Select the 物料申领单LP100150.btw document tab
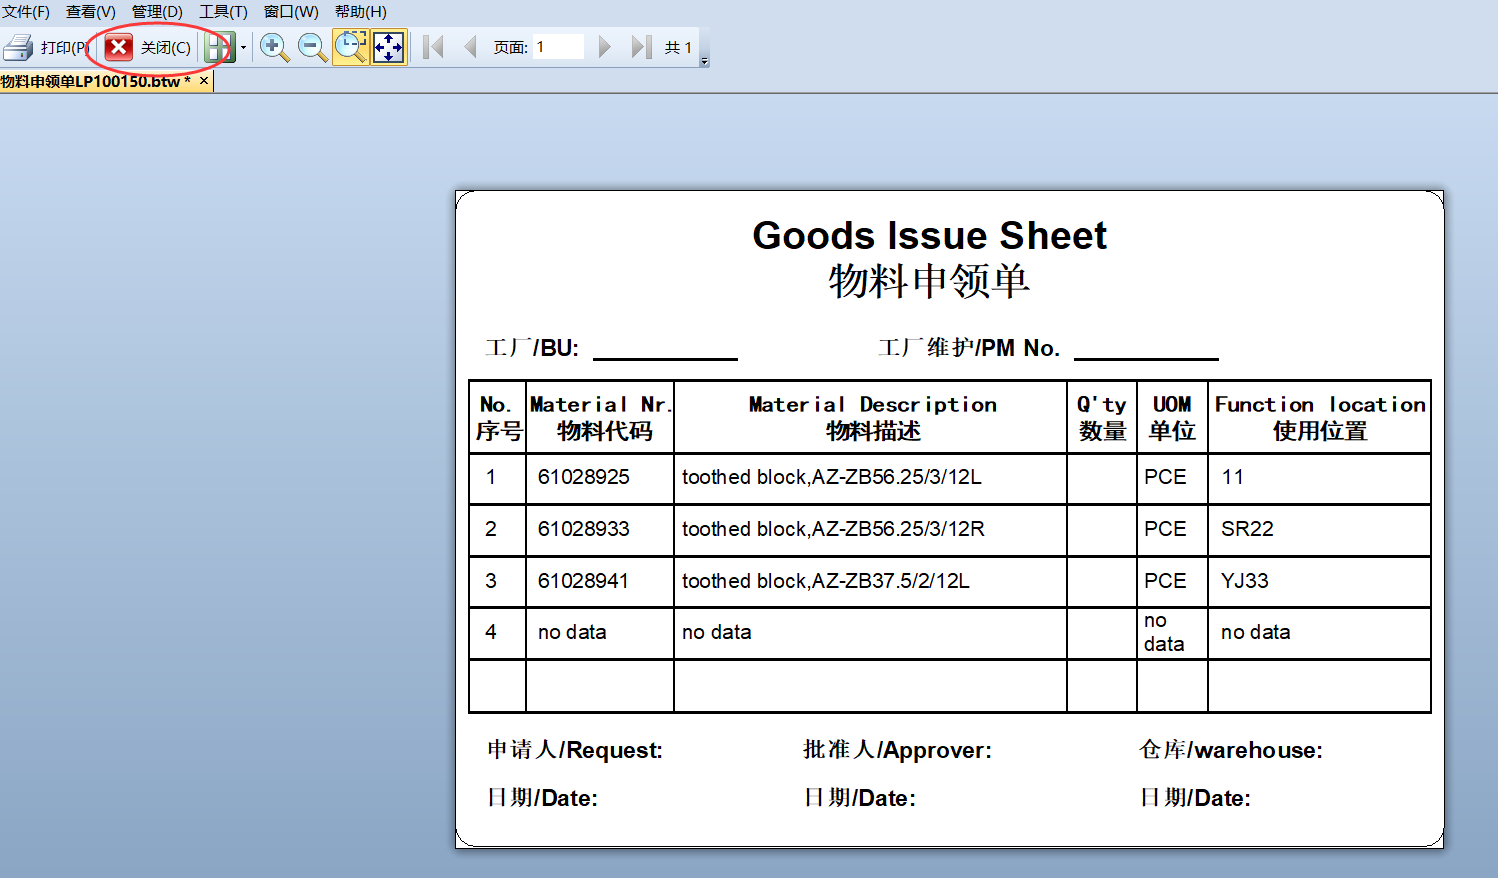This screenshot has height=878, width=1498. tap(94, 81)
